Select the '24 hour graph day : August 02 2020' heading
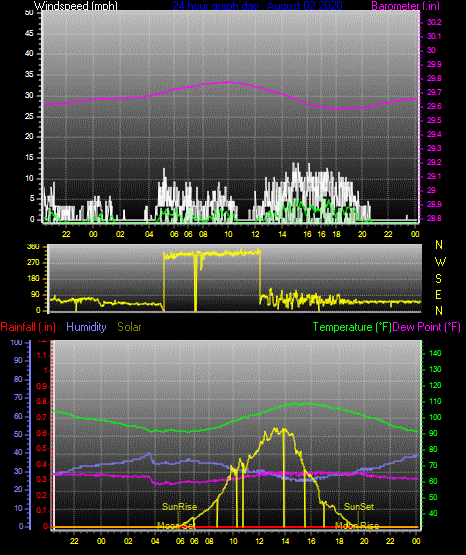 258,6
